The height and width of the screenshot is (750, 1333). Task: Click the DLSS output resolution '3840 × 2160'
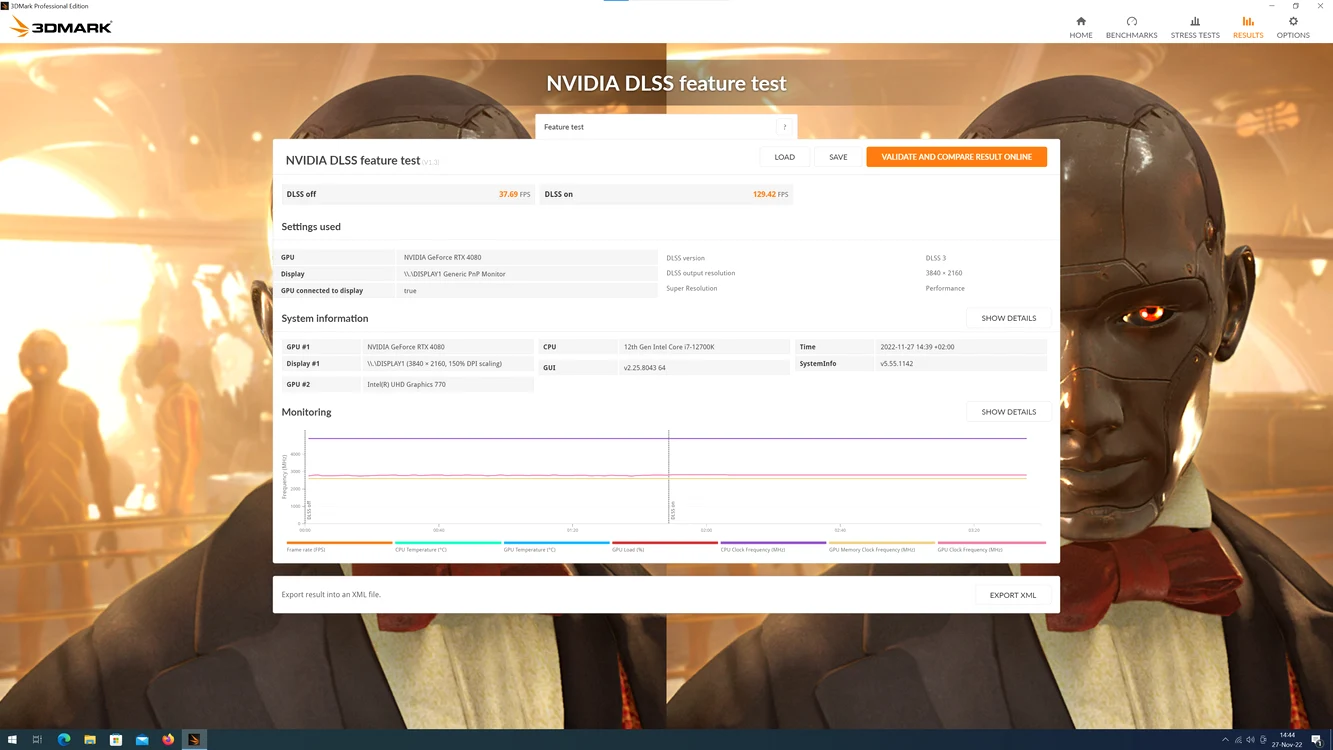pyautogui.click(x=944, y=273)
